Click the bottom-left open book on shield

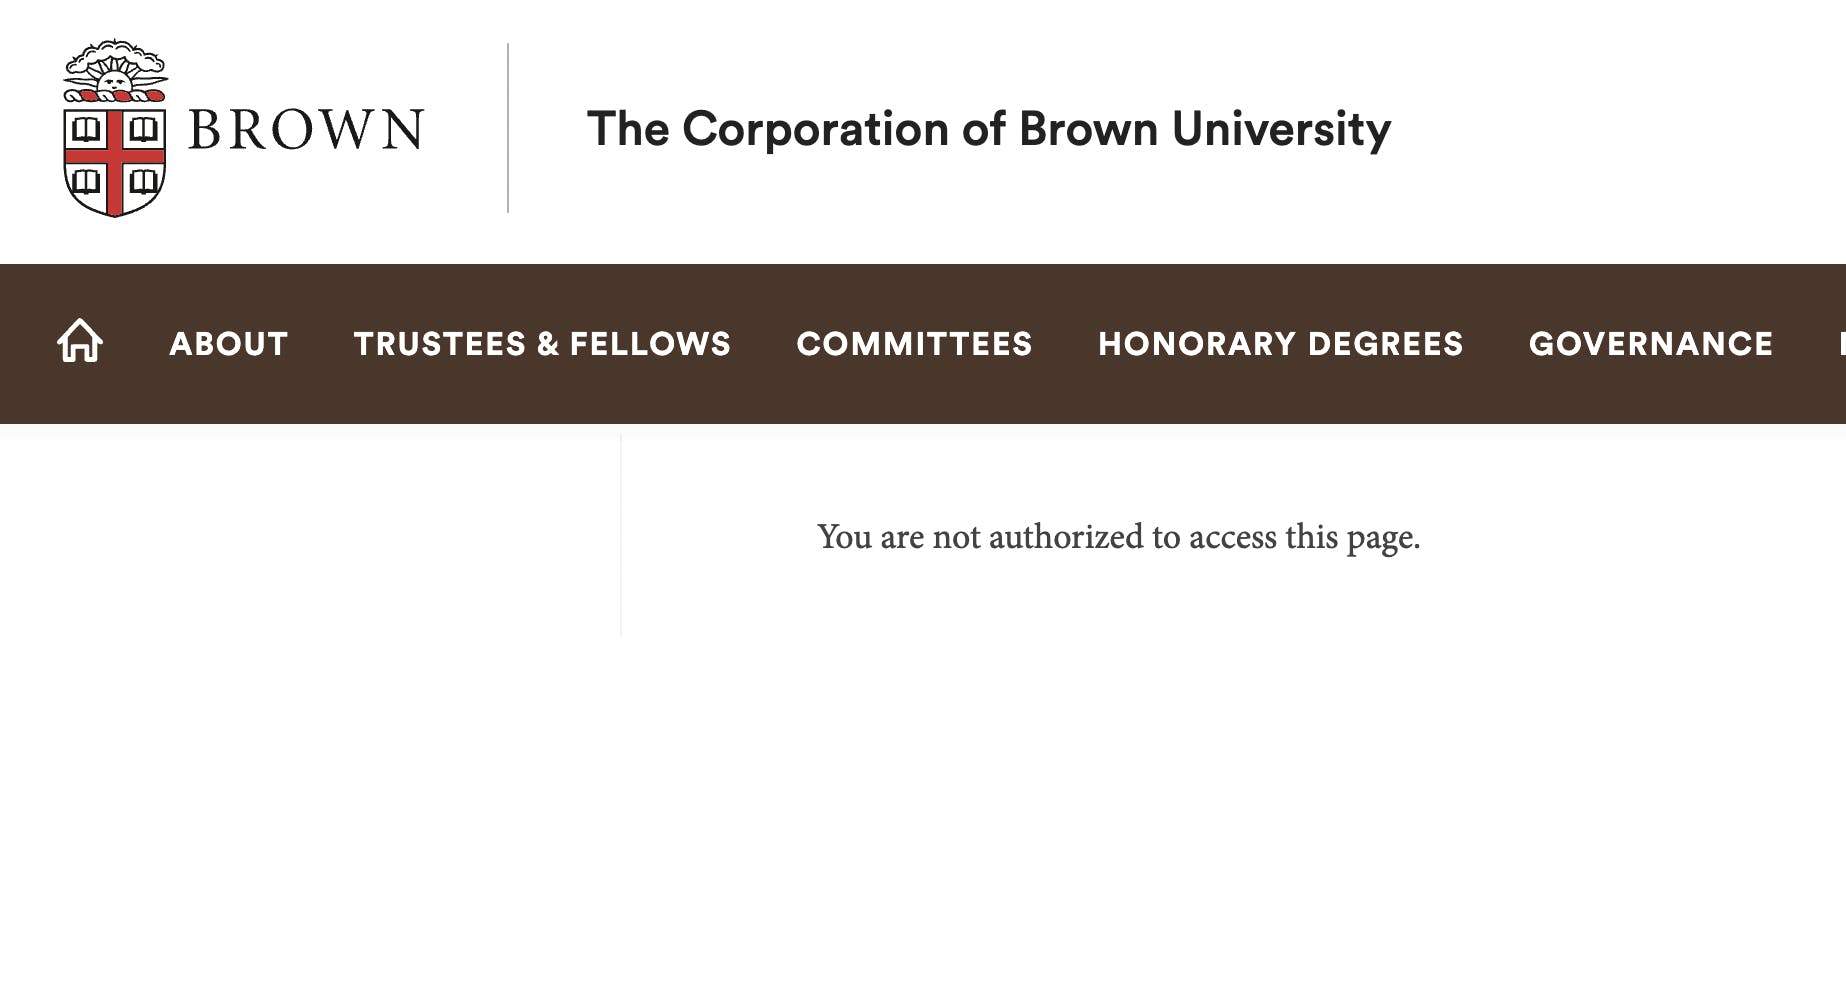[x=86, y=182]
